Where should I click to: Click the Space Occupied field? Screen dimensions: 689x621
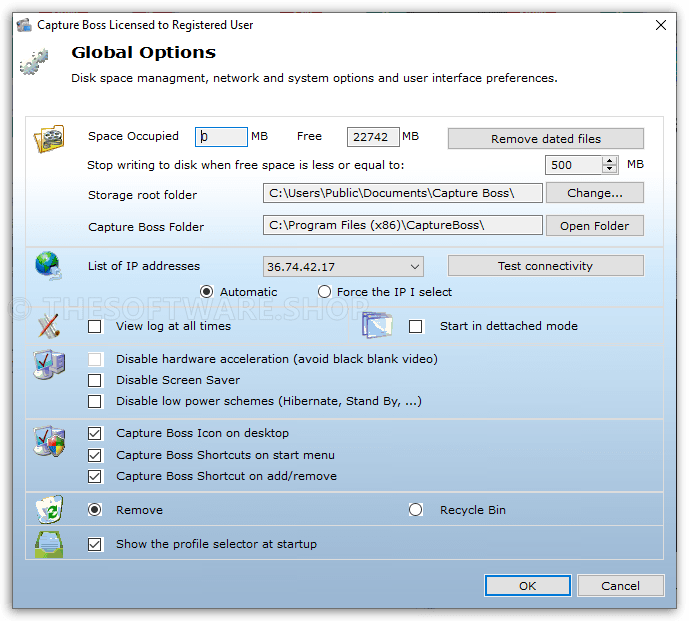pyautogui.click(x=221, y=137)
